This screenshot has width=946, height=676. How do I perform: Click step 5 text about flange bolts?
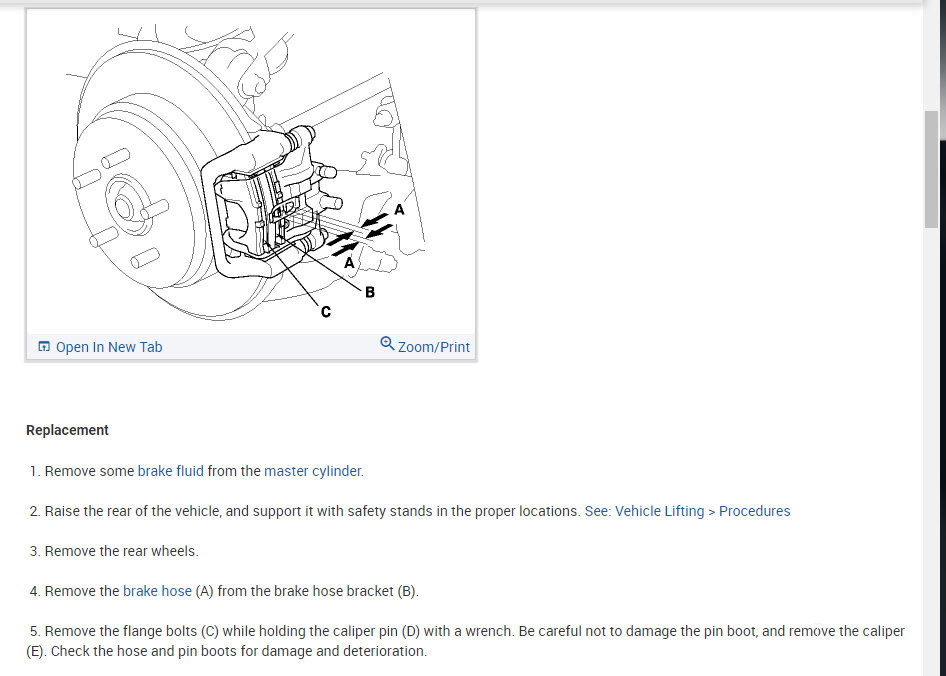[465, 641]
